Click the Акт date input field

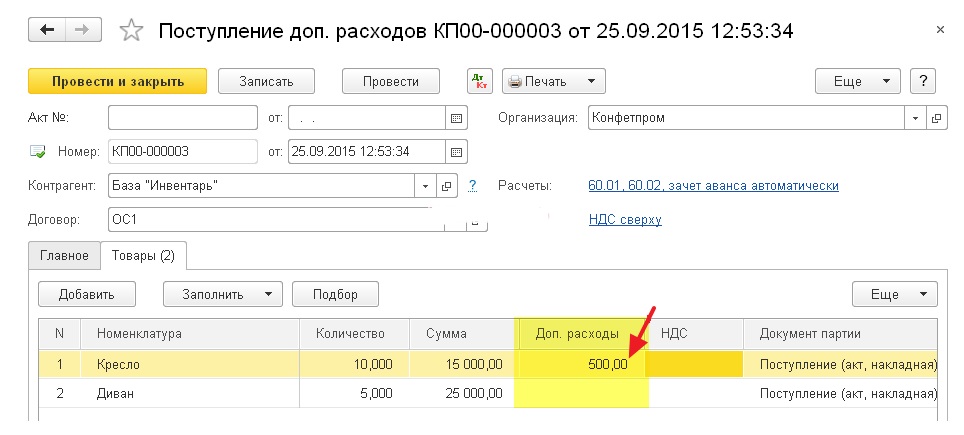367,118
